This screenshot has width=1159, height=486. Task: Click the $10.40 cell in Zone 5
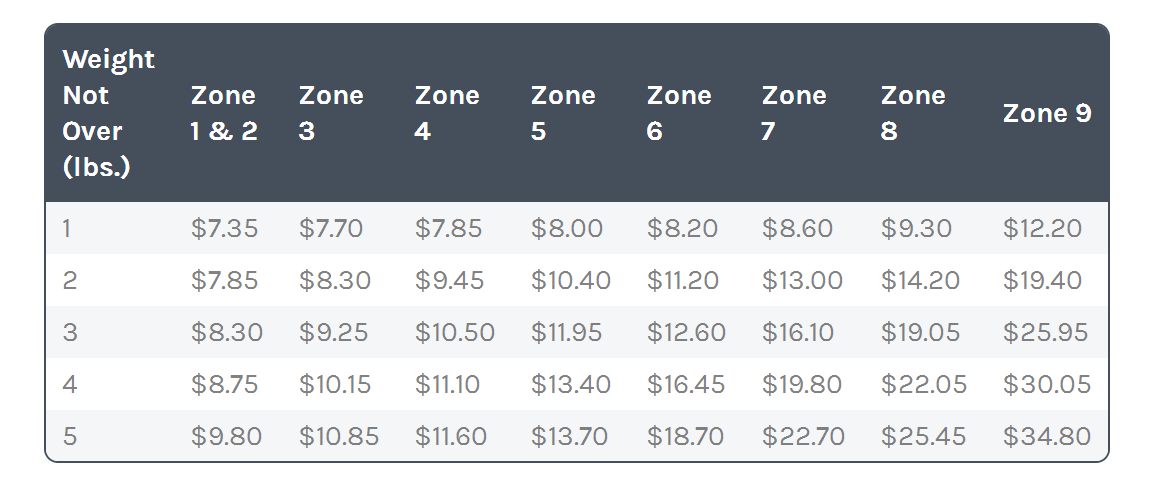click(571, 281)
